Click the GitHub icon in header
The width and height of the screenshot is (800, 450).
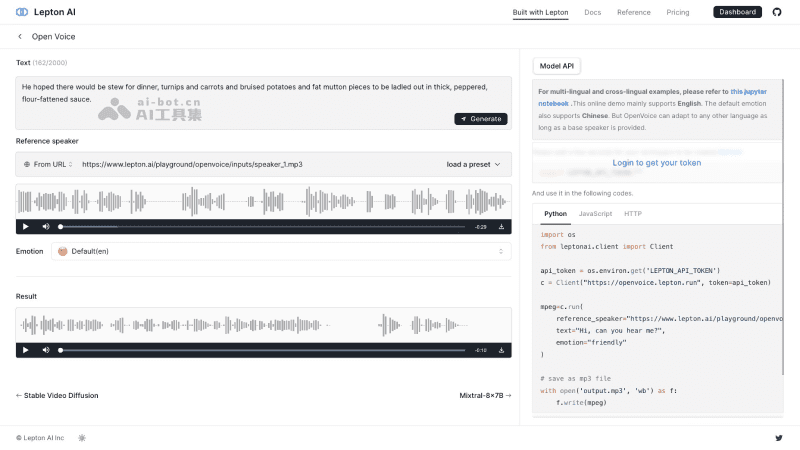pyautogui.click(x=778, y=12)
